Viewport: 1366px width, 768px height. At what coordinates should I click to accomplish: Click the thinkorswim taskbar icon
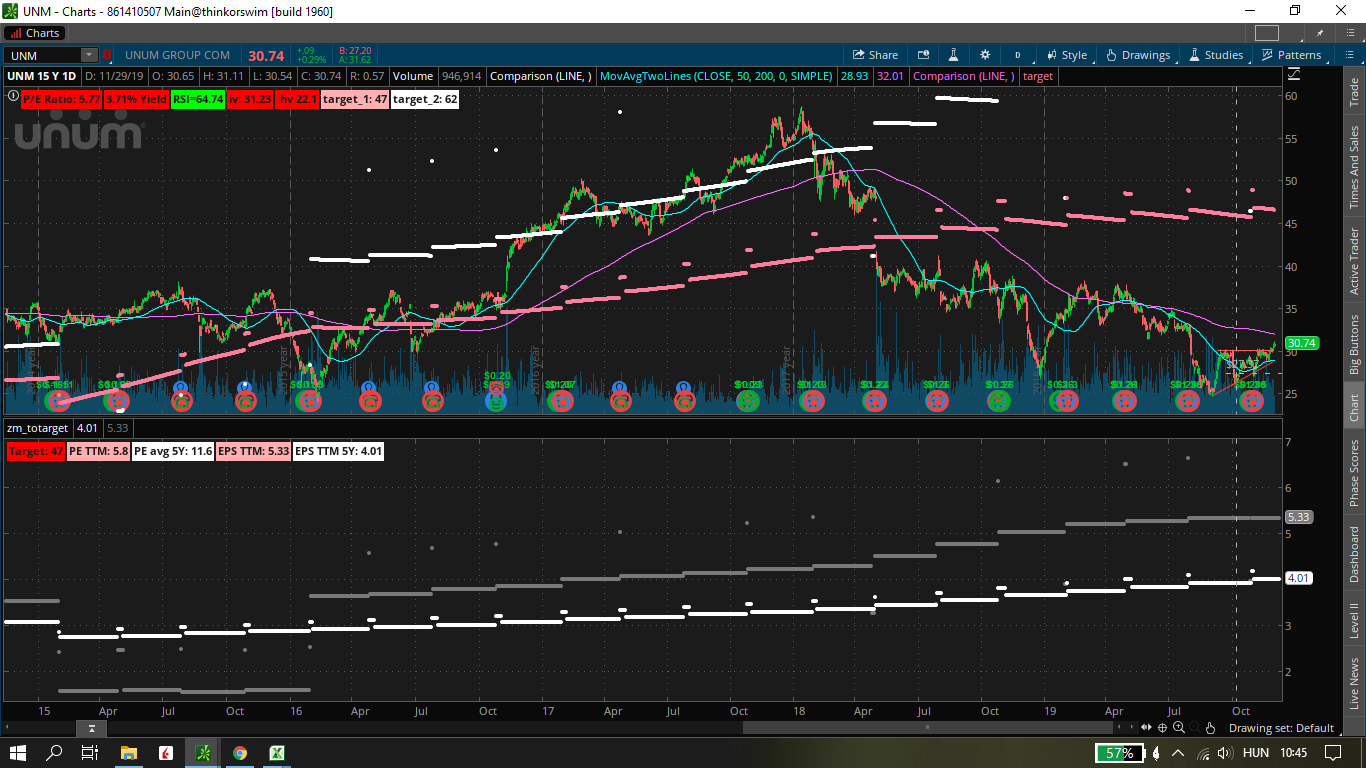[x=203, y=753]
